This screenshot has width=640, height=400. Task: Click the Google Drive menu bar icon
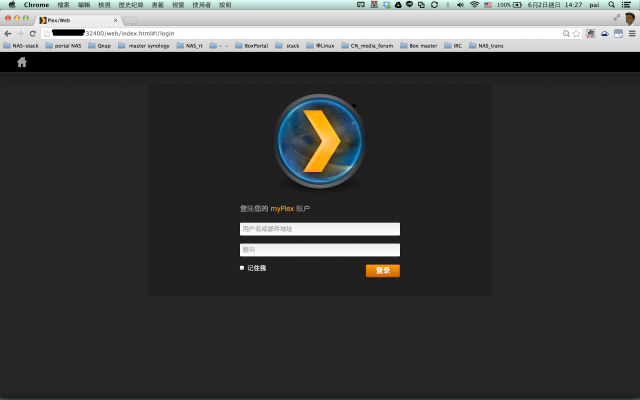tap(398, 5)
